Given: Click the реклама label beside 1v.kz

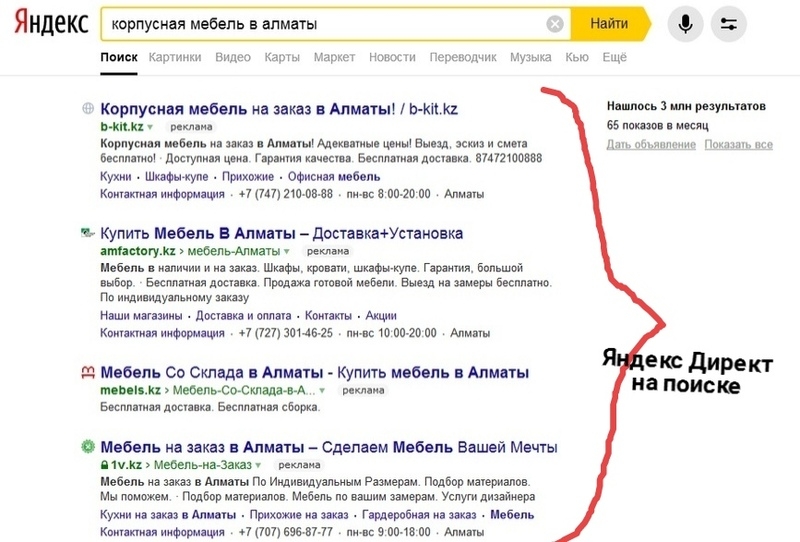Looking at the screenshot, I should pos(299,465).
